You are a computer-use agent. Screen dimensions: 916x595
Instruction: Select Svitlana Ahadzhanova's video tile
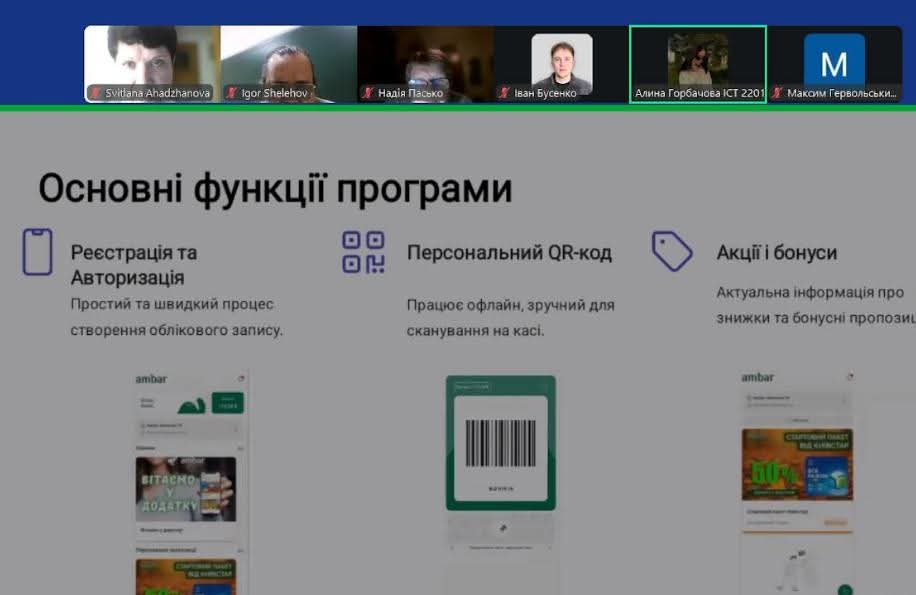(x=152, y=64)
